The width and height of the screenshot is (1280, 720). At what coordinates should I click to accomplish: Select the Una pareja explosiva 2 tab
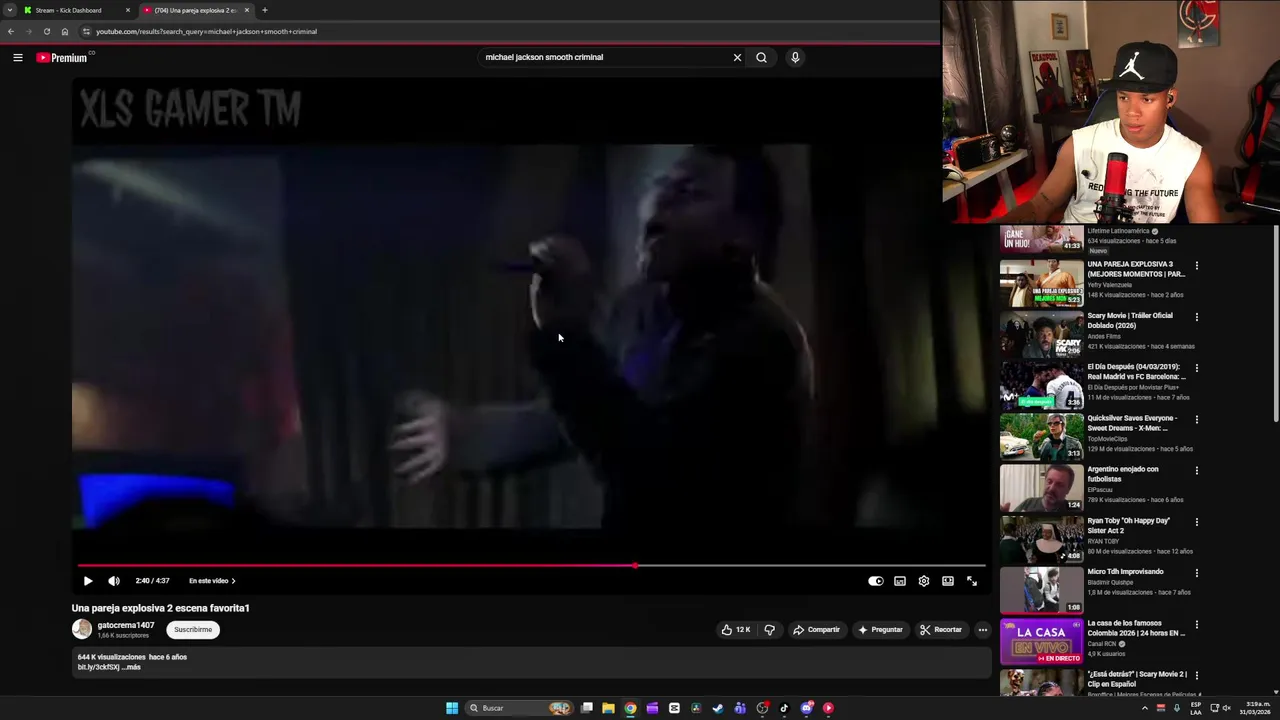click(x=195, y=10)
